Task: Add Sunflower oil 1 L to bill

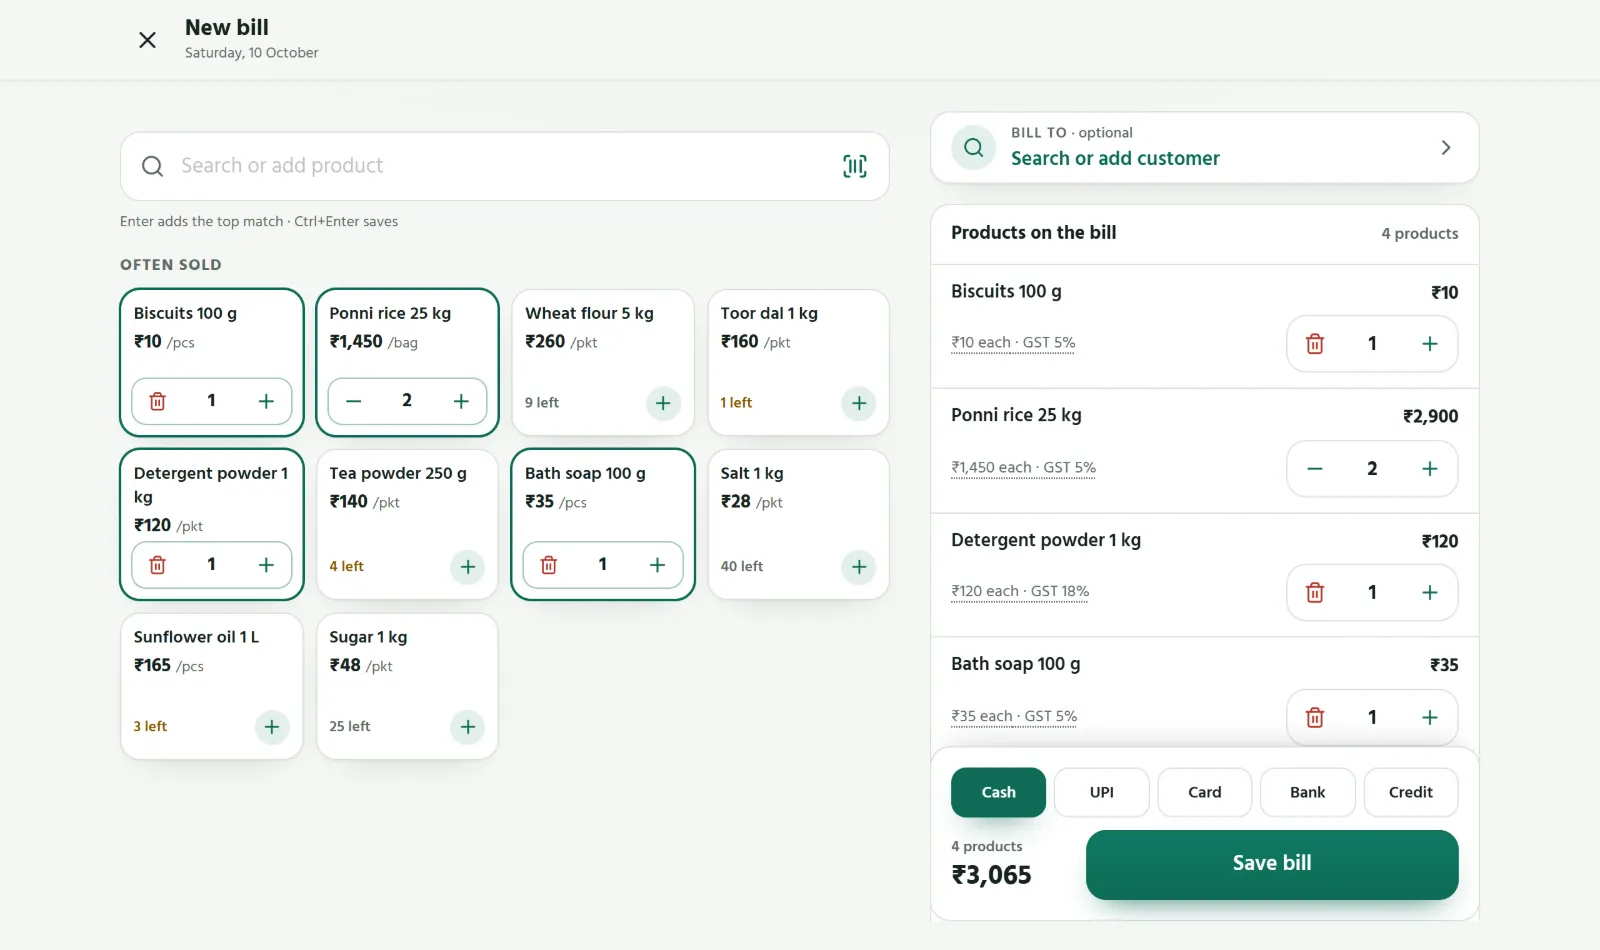Action: (x=272, y=727)
